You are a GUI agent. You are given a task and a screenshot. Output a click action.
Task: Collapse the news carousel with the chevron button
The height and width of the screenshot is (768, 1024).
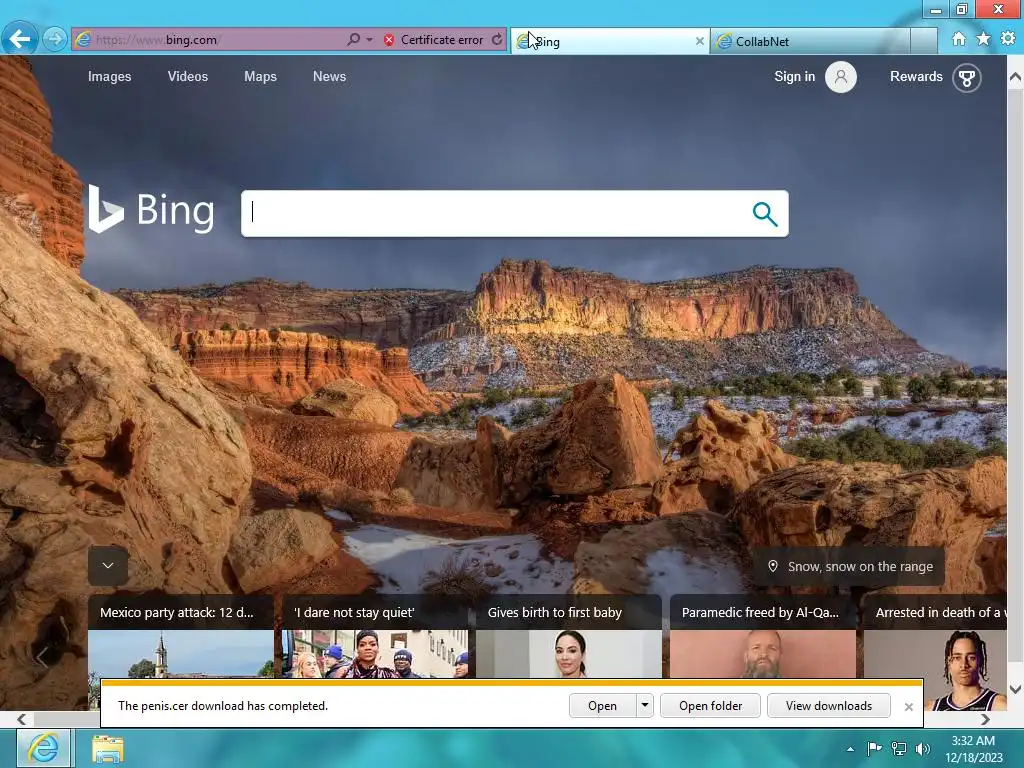click(x=108, y=566)
